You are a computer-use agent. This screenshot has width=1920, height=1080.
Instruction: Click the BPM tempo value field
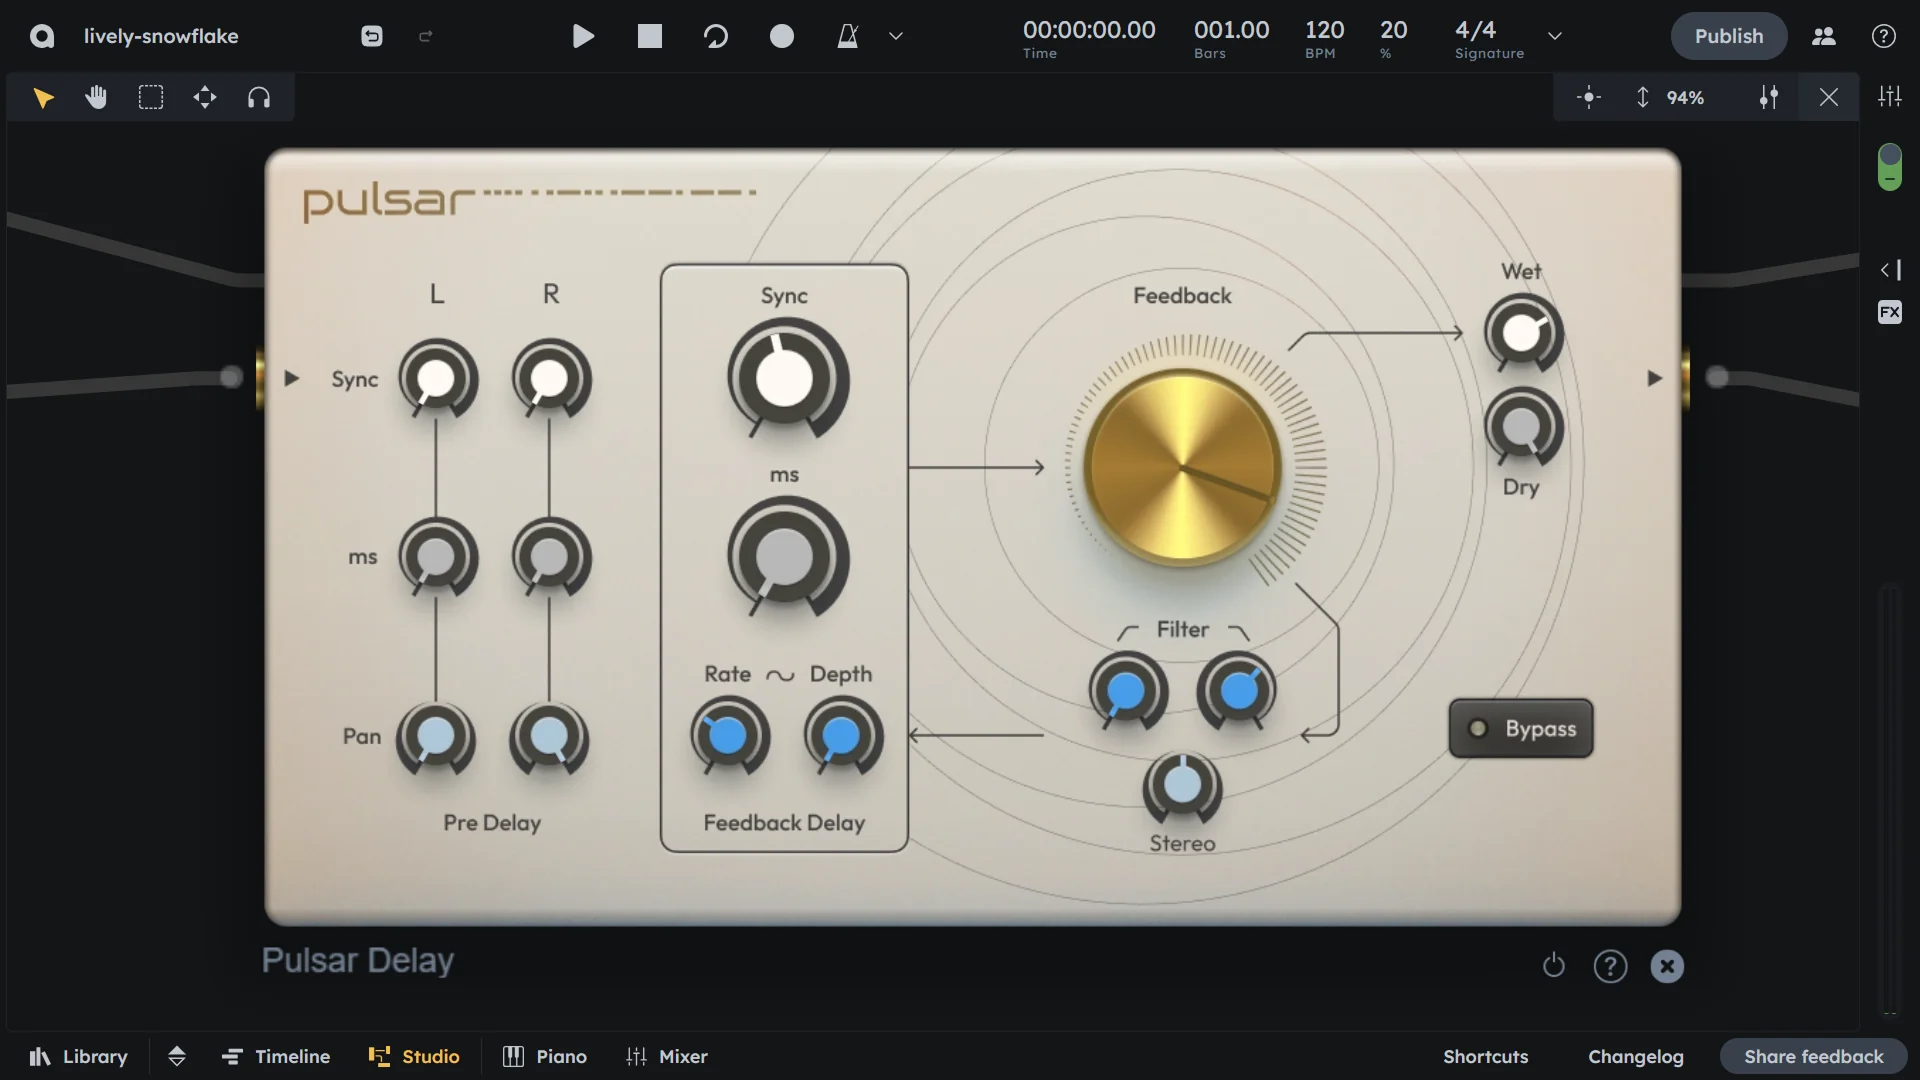click(x=1324, y=31)
